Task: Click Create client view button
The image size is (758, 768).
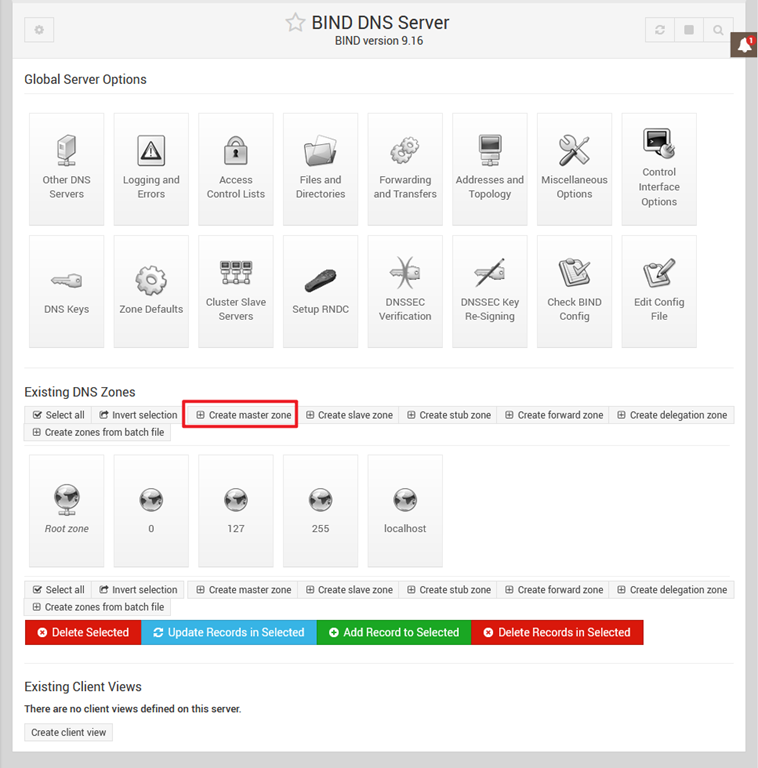Action: coord(69,732)
